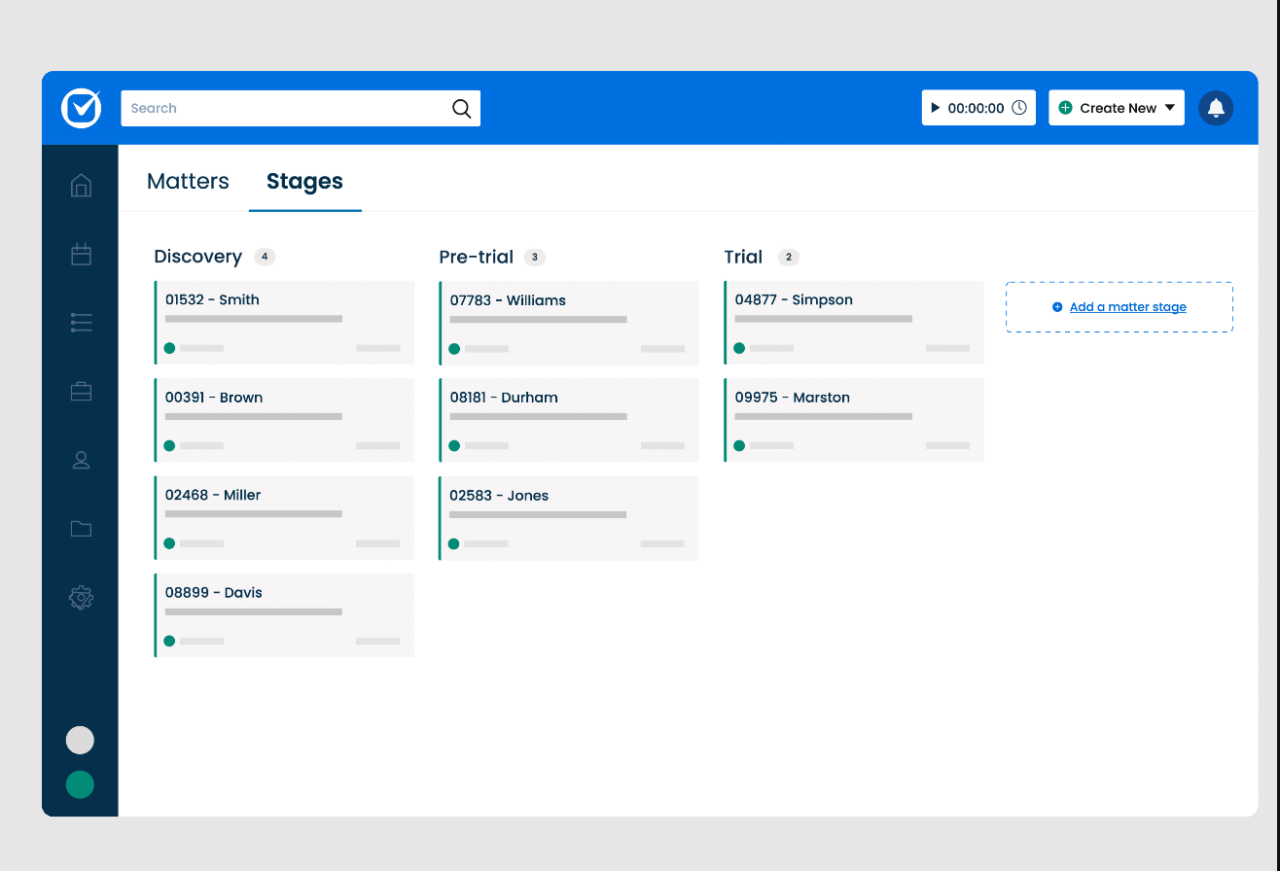Image resolution: width=1280 pixels, height=871 pixels.
Task: Open the 04877 - Simpson matter card
Action: [854, 322]
